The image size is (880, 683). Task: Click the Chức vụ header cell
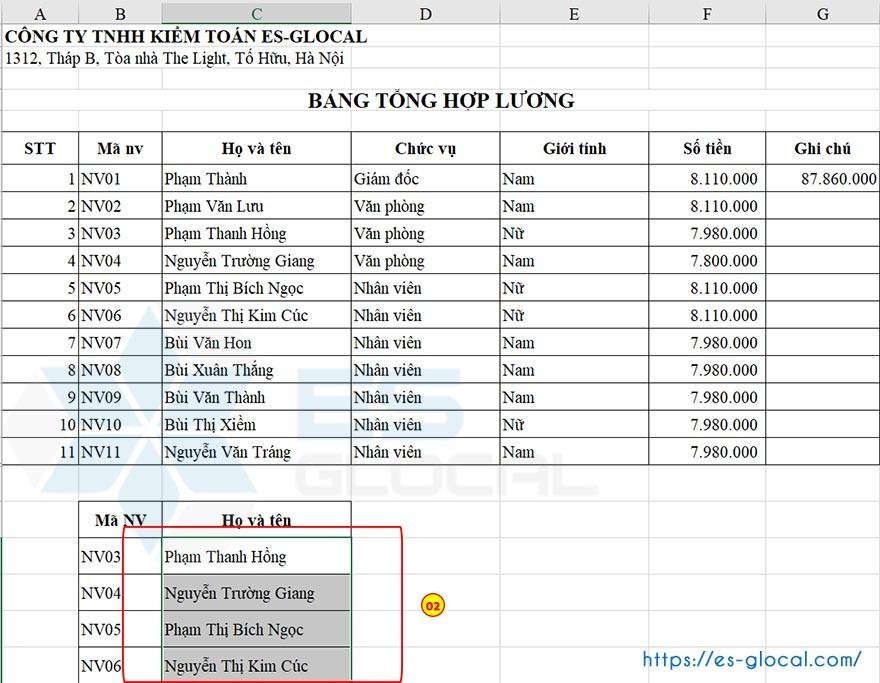(x=425, y=148)
